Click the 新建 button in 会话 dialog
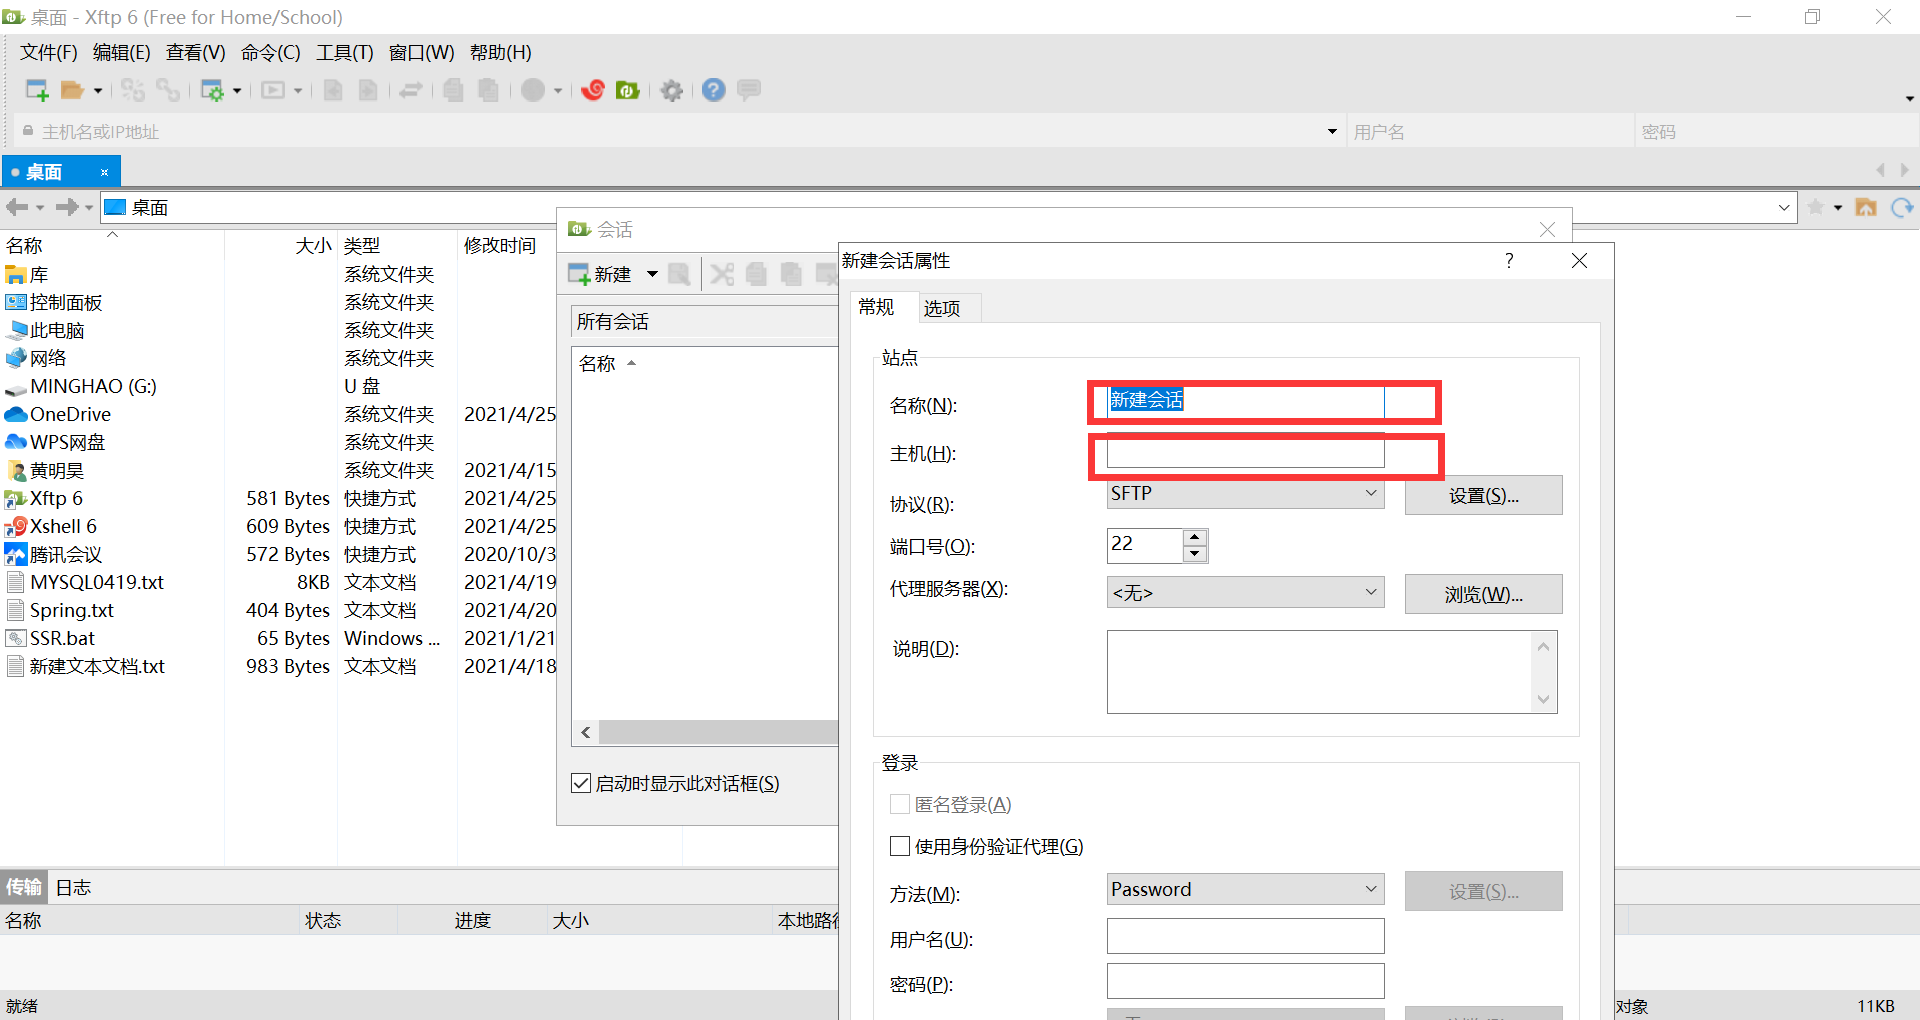 600,274
